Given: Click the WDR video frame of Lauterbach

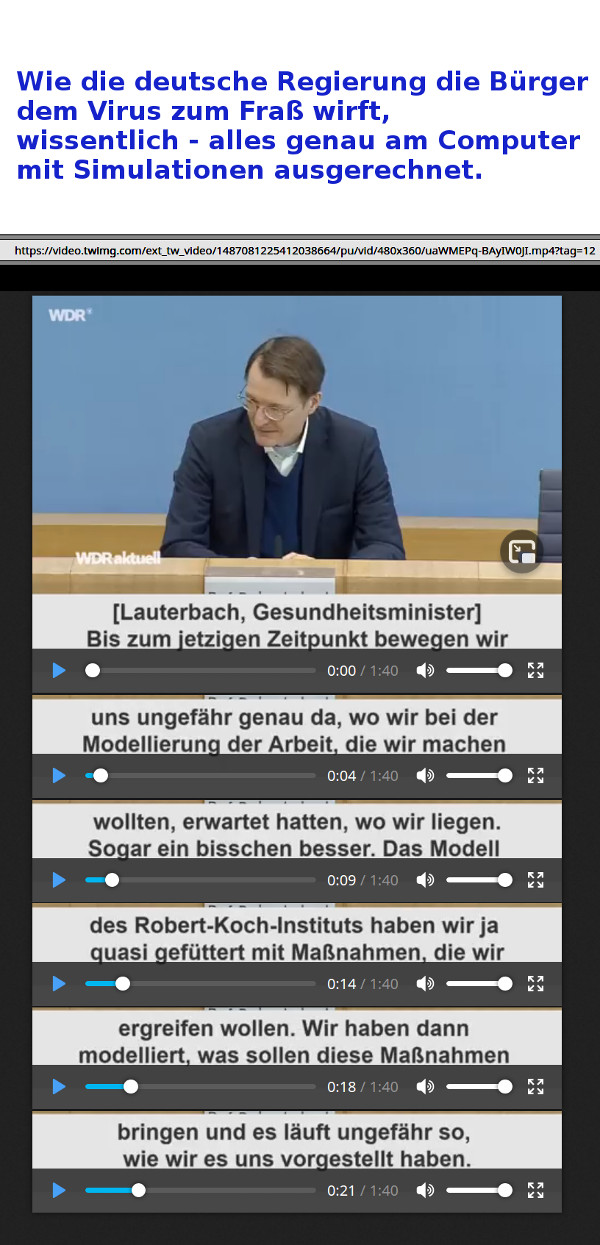Looking at the screenshot, I should coord(297,445).
